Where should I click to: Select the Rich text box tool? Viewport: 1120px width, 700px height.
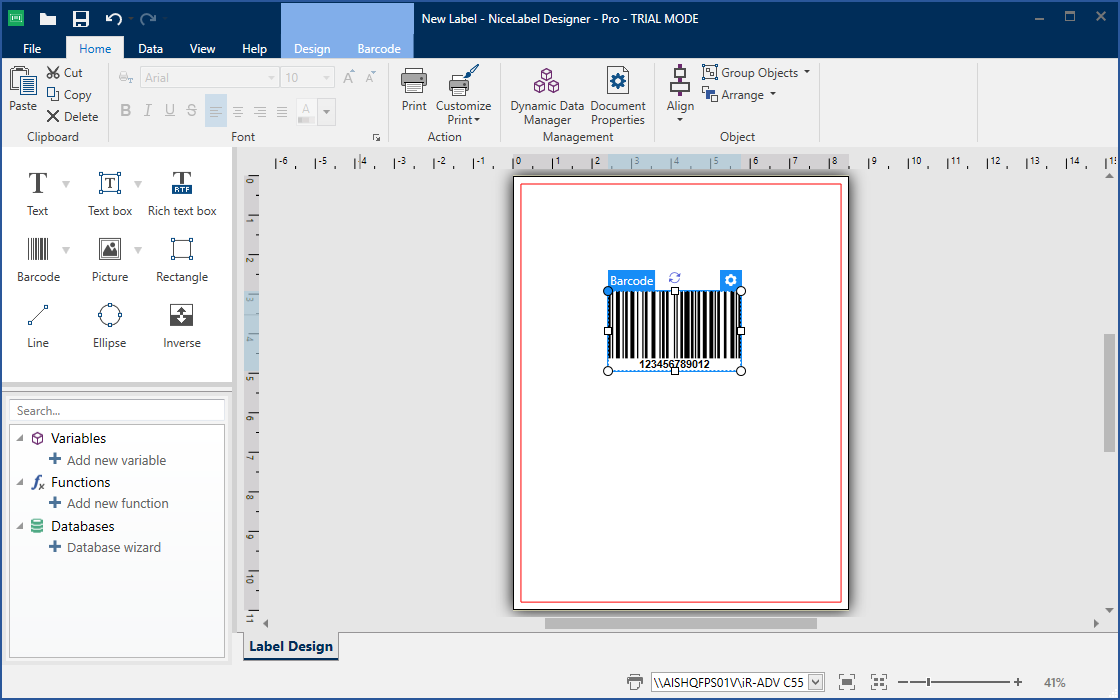[182, 193]
